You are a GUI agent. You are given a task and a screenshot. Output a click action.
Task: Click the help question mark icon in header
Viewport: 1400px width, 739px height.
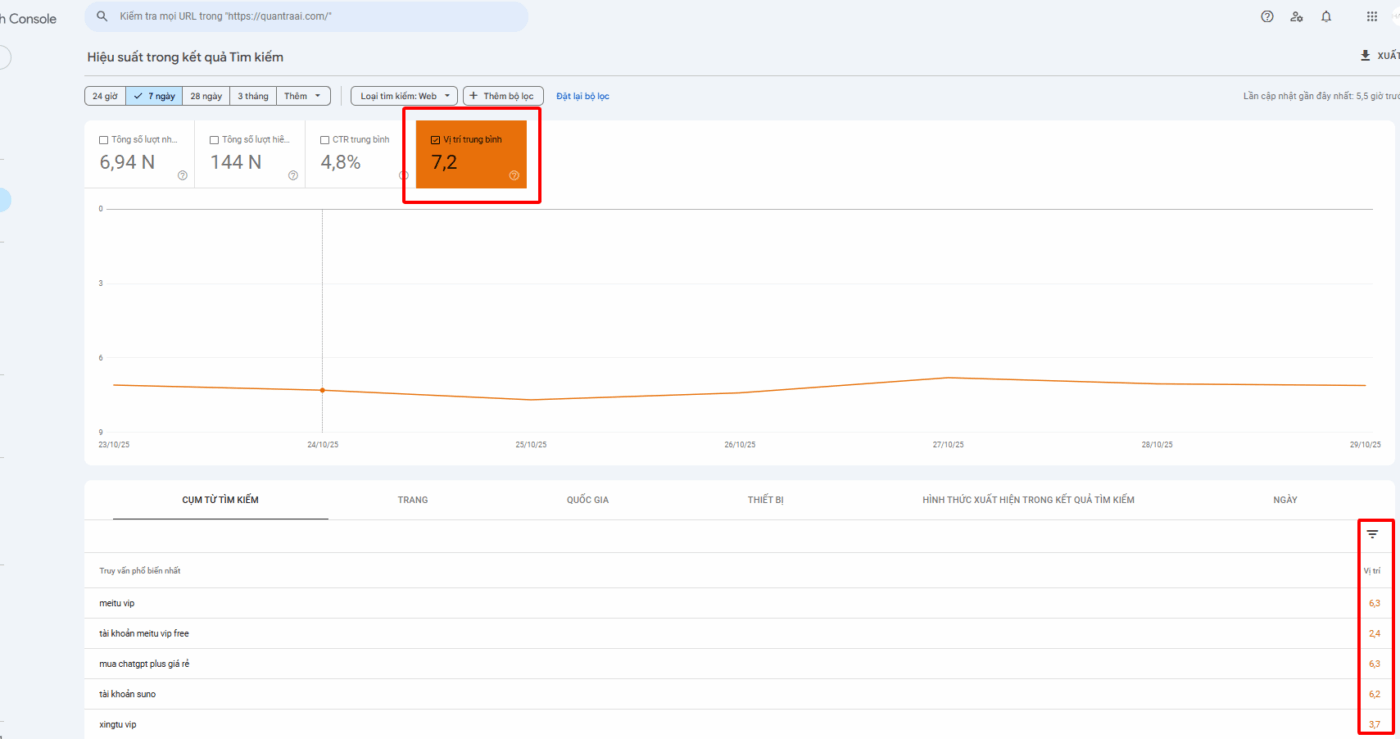click(x=1267, y=17)
